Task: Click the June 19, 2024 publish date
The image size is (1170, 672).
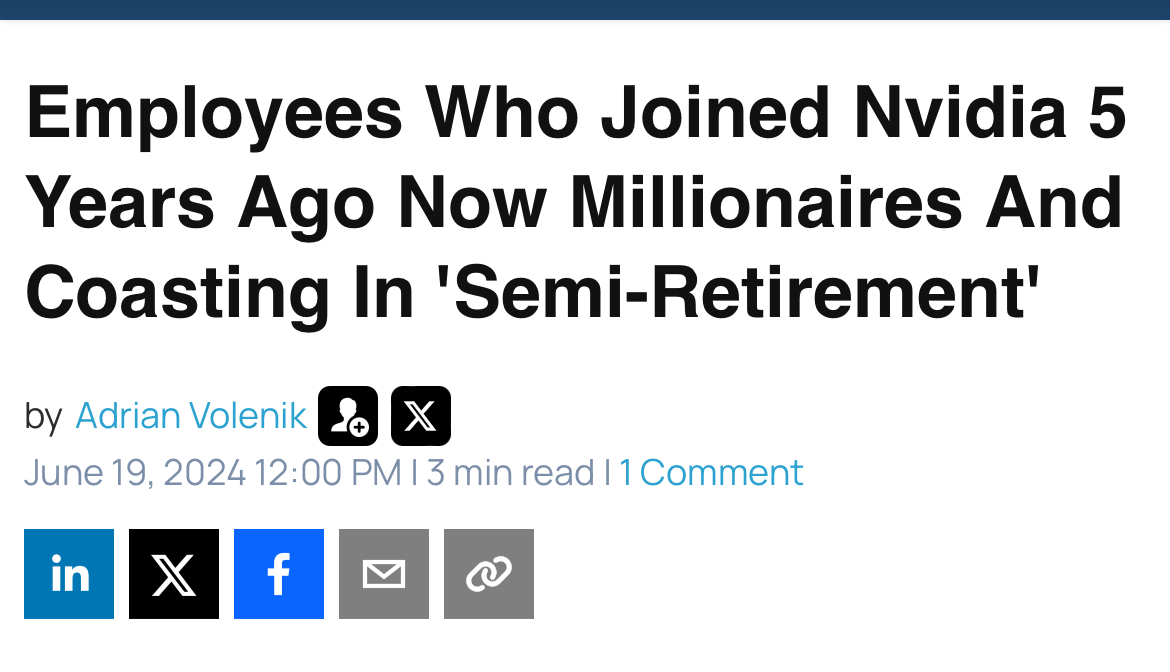Action: pos(135,472)
